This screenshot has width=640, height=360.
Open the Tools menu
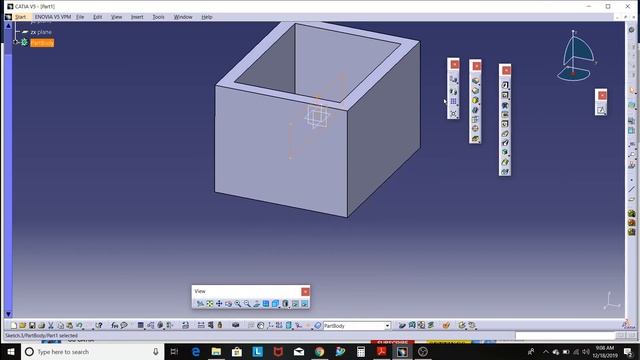[158, 17]
